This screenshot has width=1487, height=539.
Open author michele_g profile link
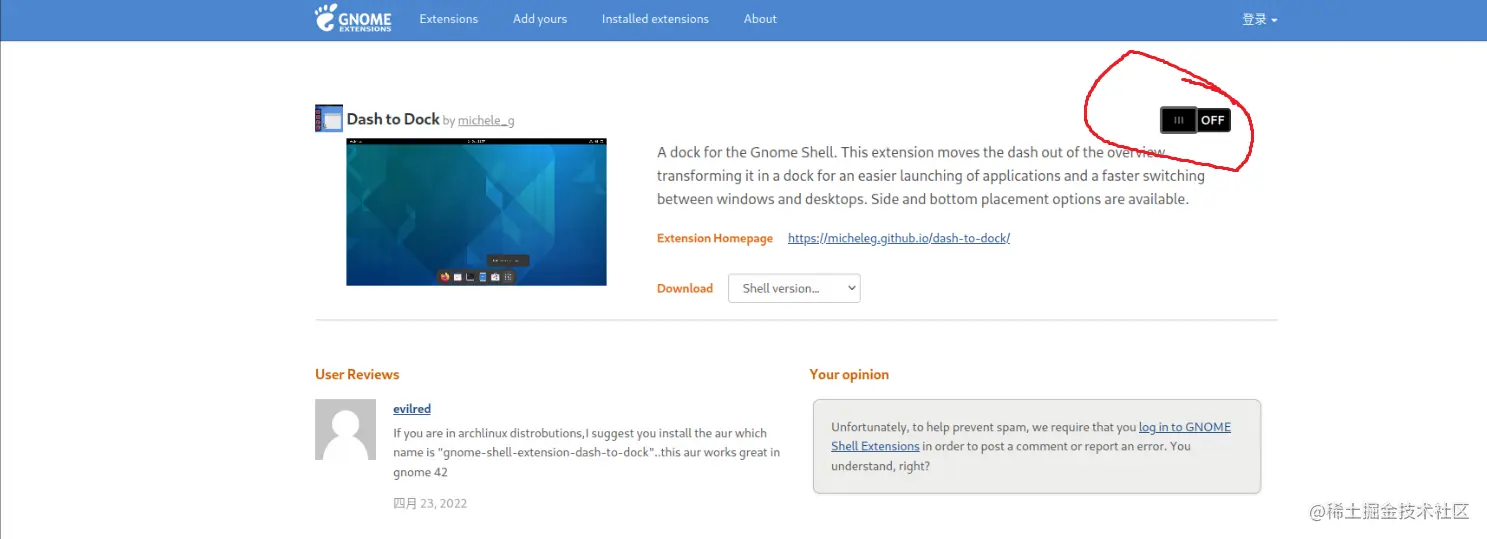486,120
